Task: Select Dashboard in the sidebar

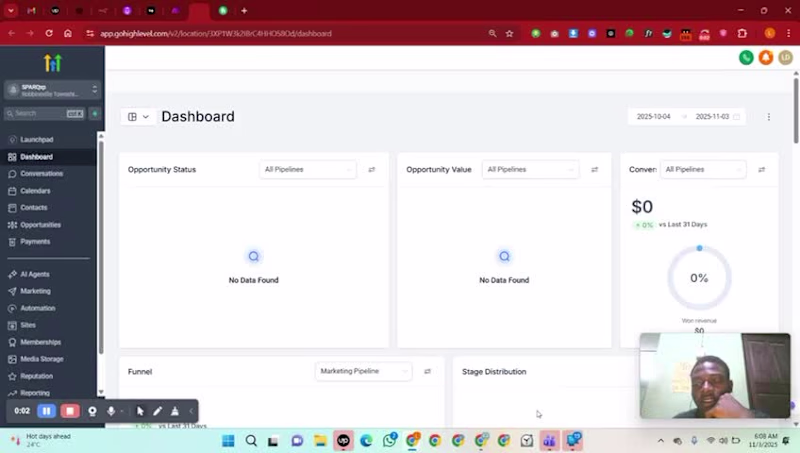Action: tap(37, 157)
